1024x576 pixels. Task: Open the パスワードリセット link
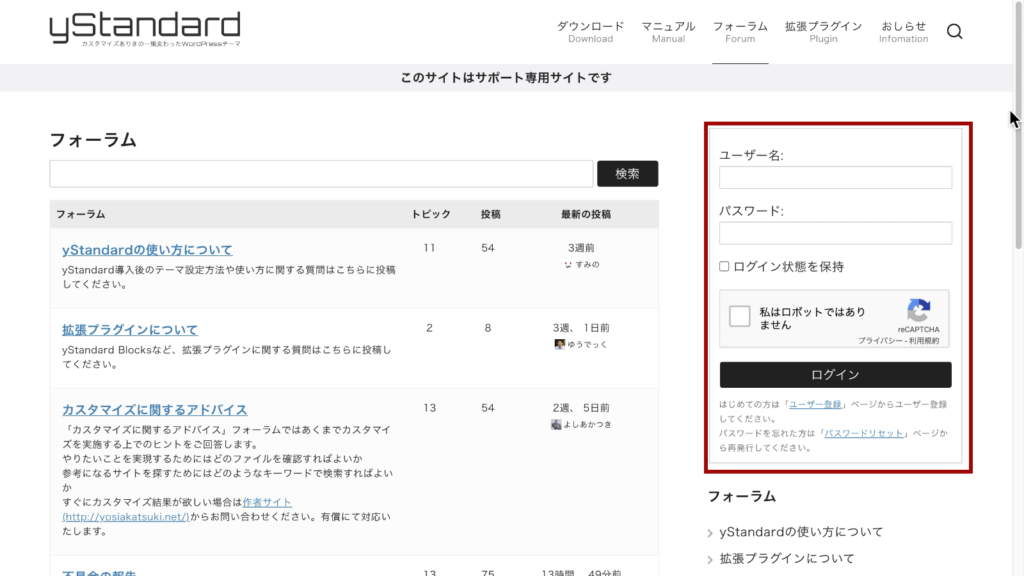[x=863, y=433]
